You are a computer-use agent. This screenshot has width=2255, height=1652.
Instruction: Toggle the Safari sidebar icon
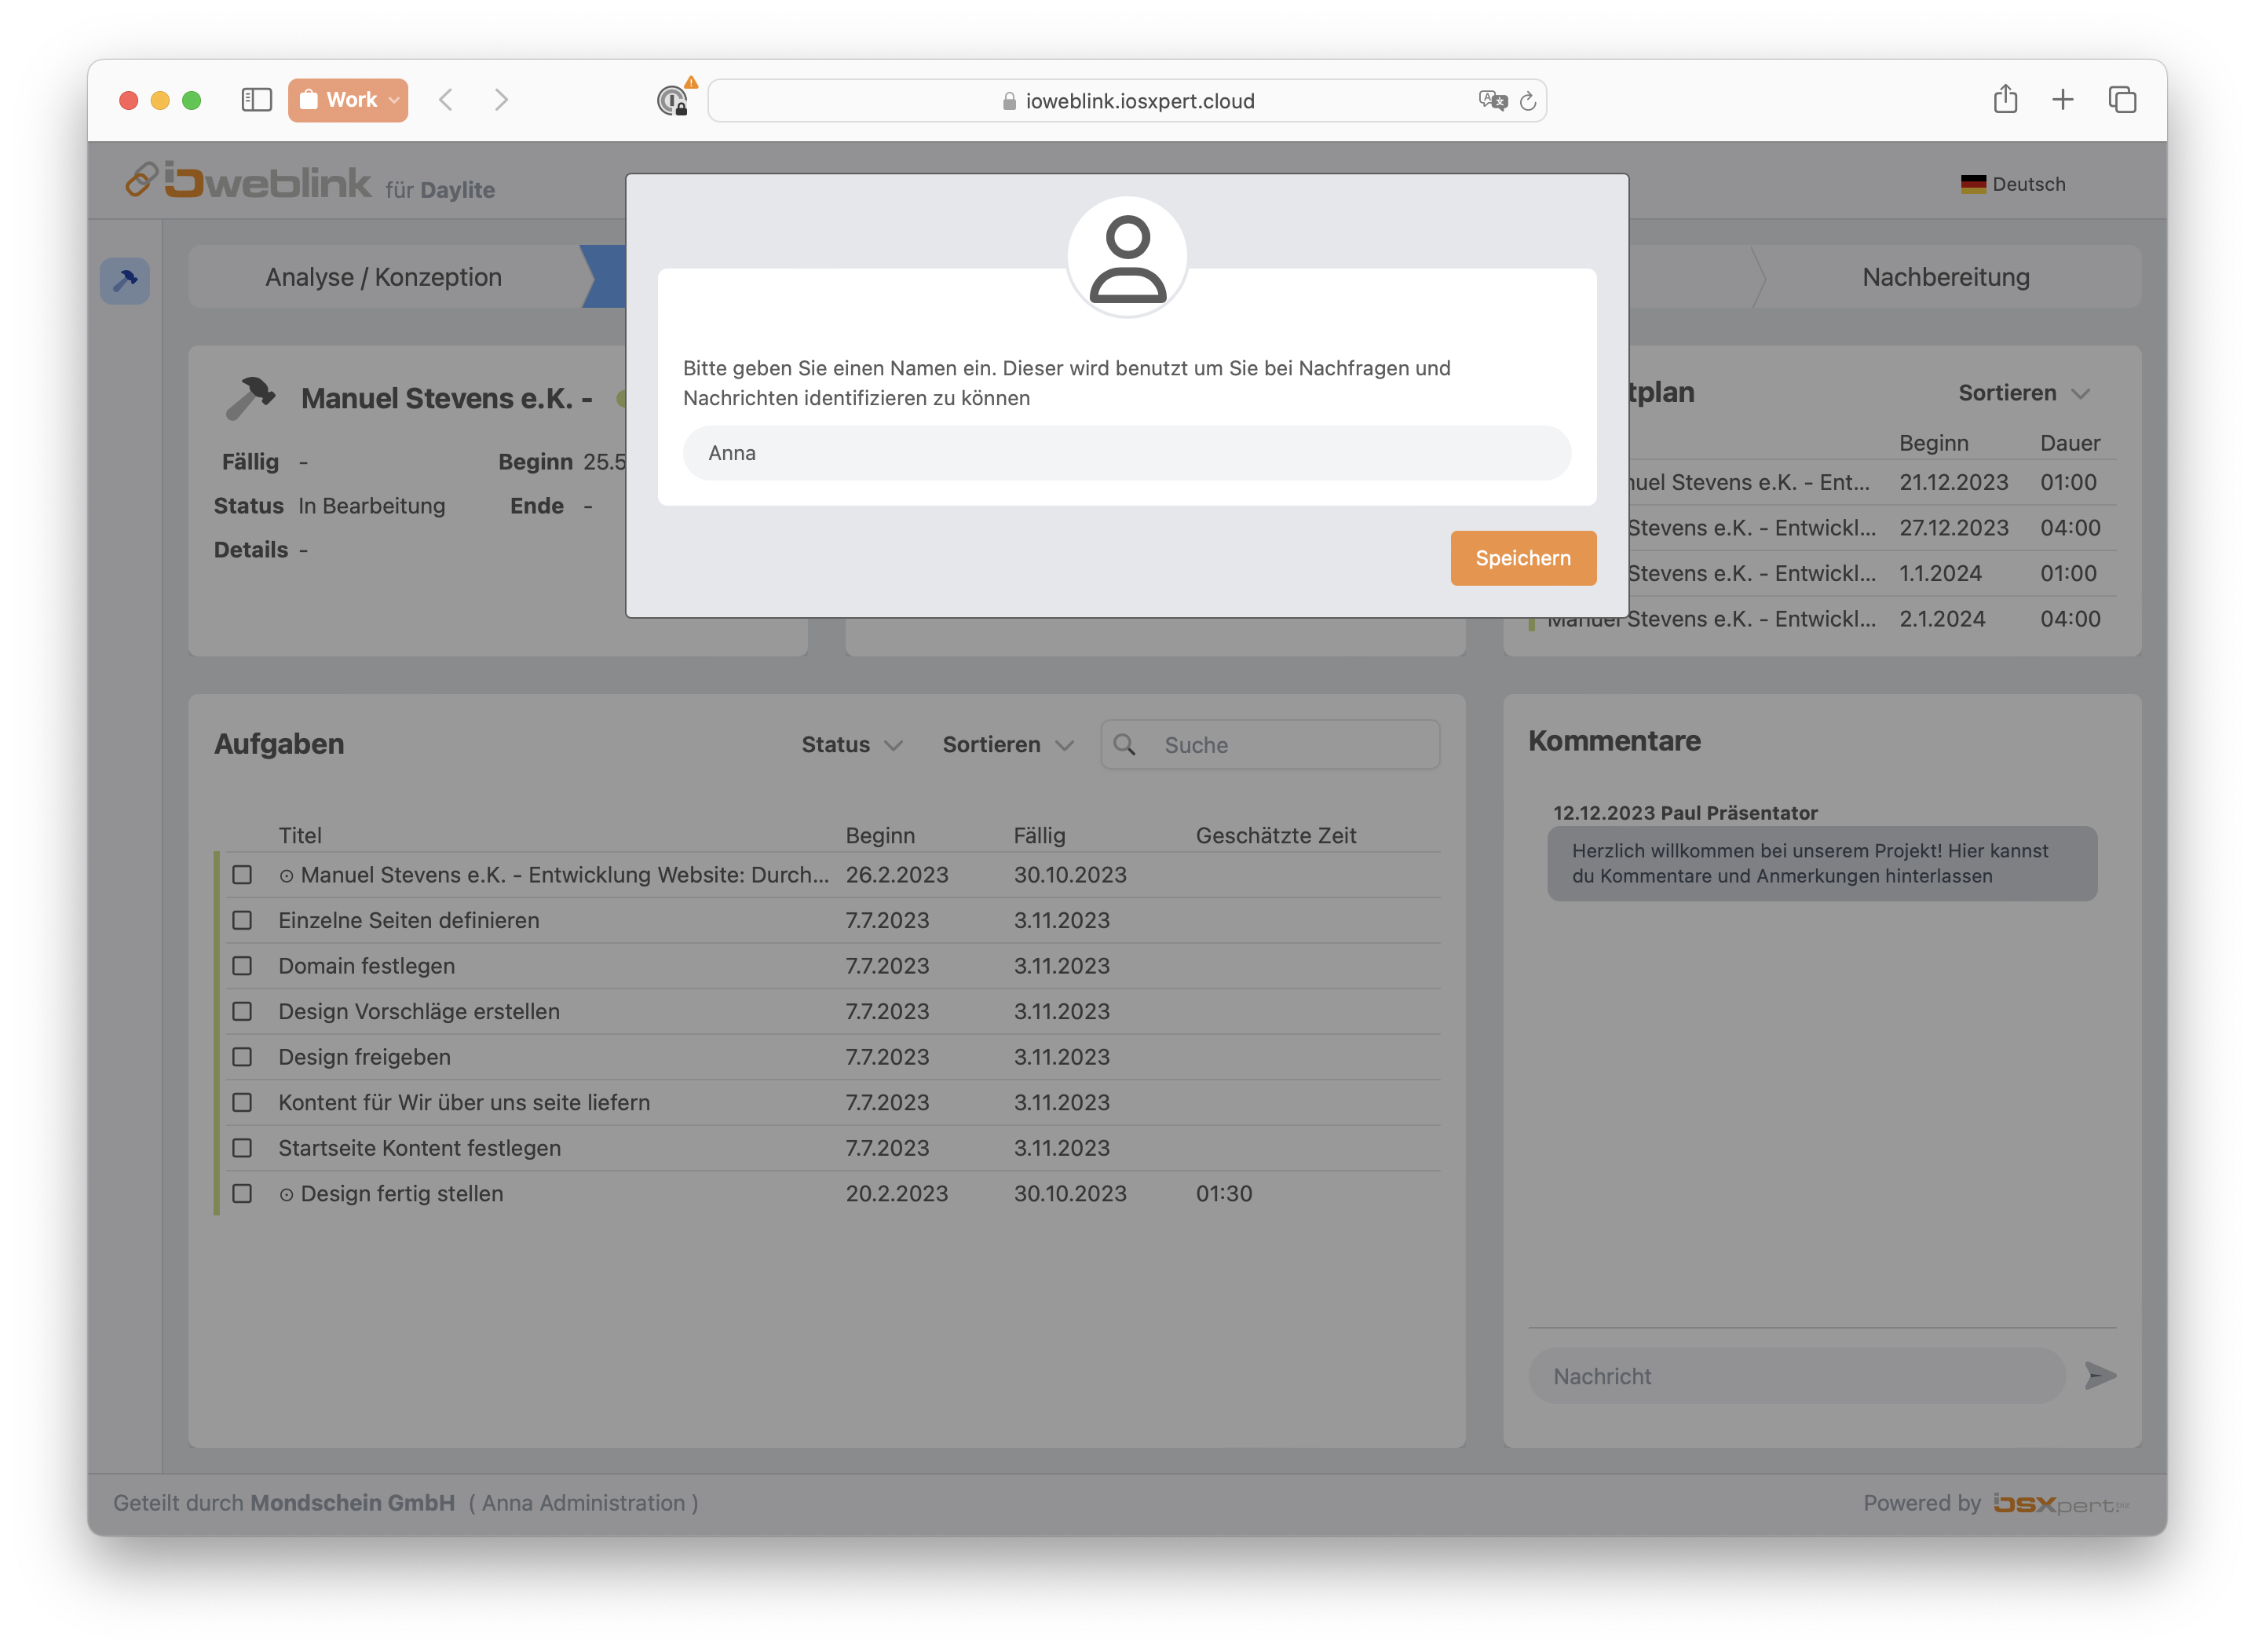(x=256, y=100)
